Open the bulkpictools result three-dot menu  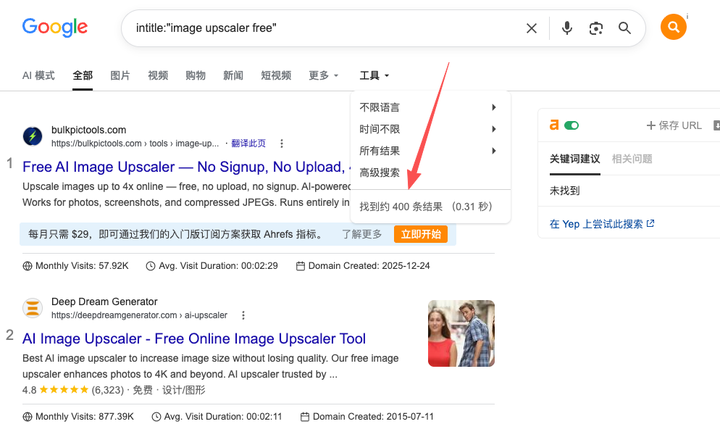281,144
